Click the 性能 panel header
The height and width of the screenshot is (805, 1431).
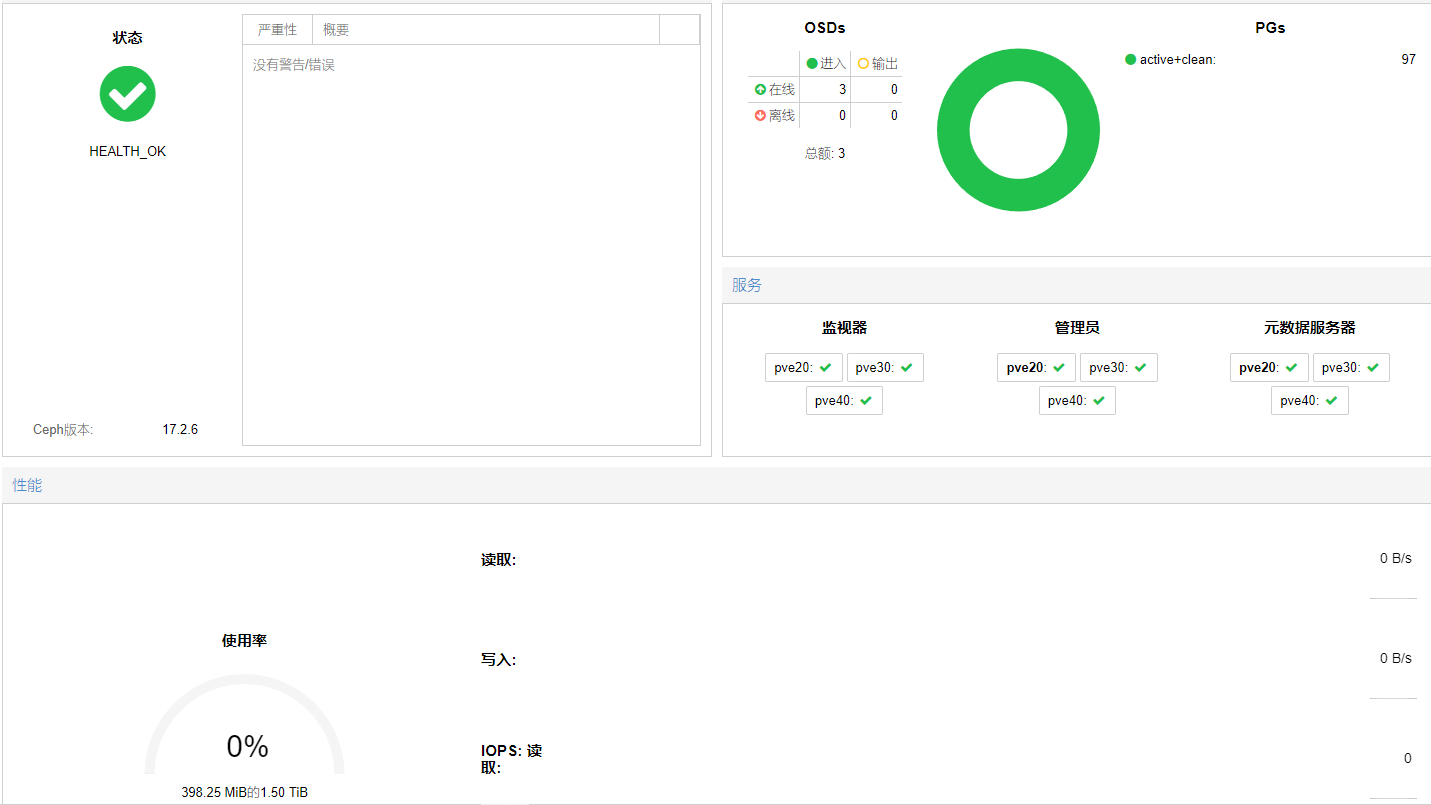(x=716, y=485)
